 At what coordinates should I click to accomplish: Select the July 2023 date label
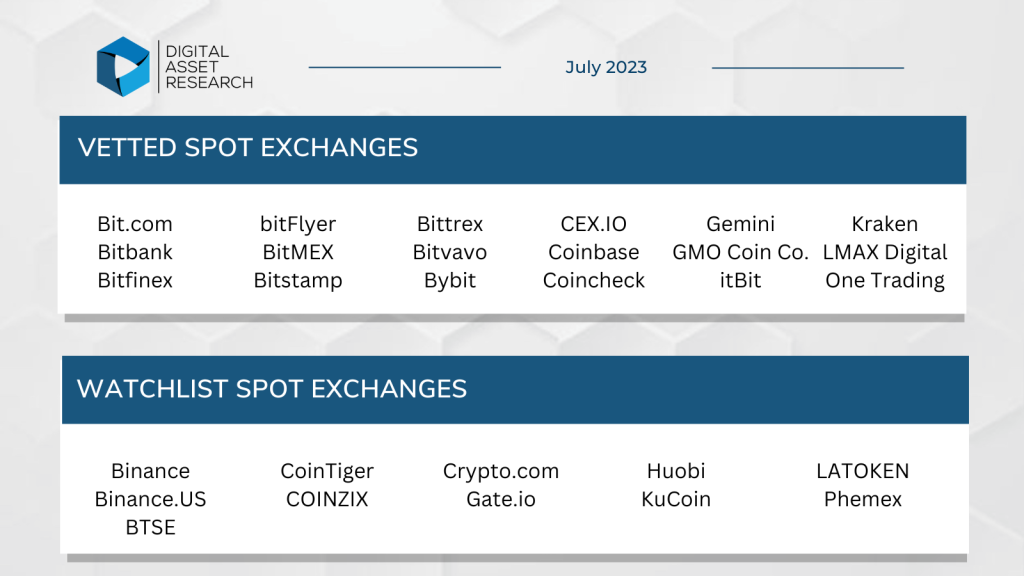tap(606, 67)
